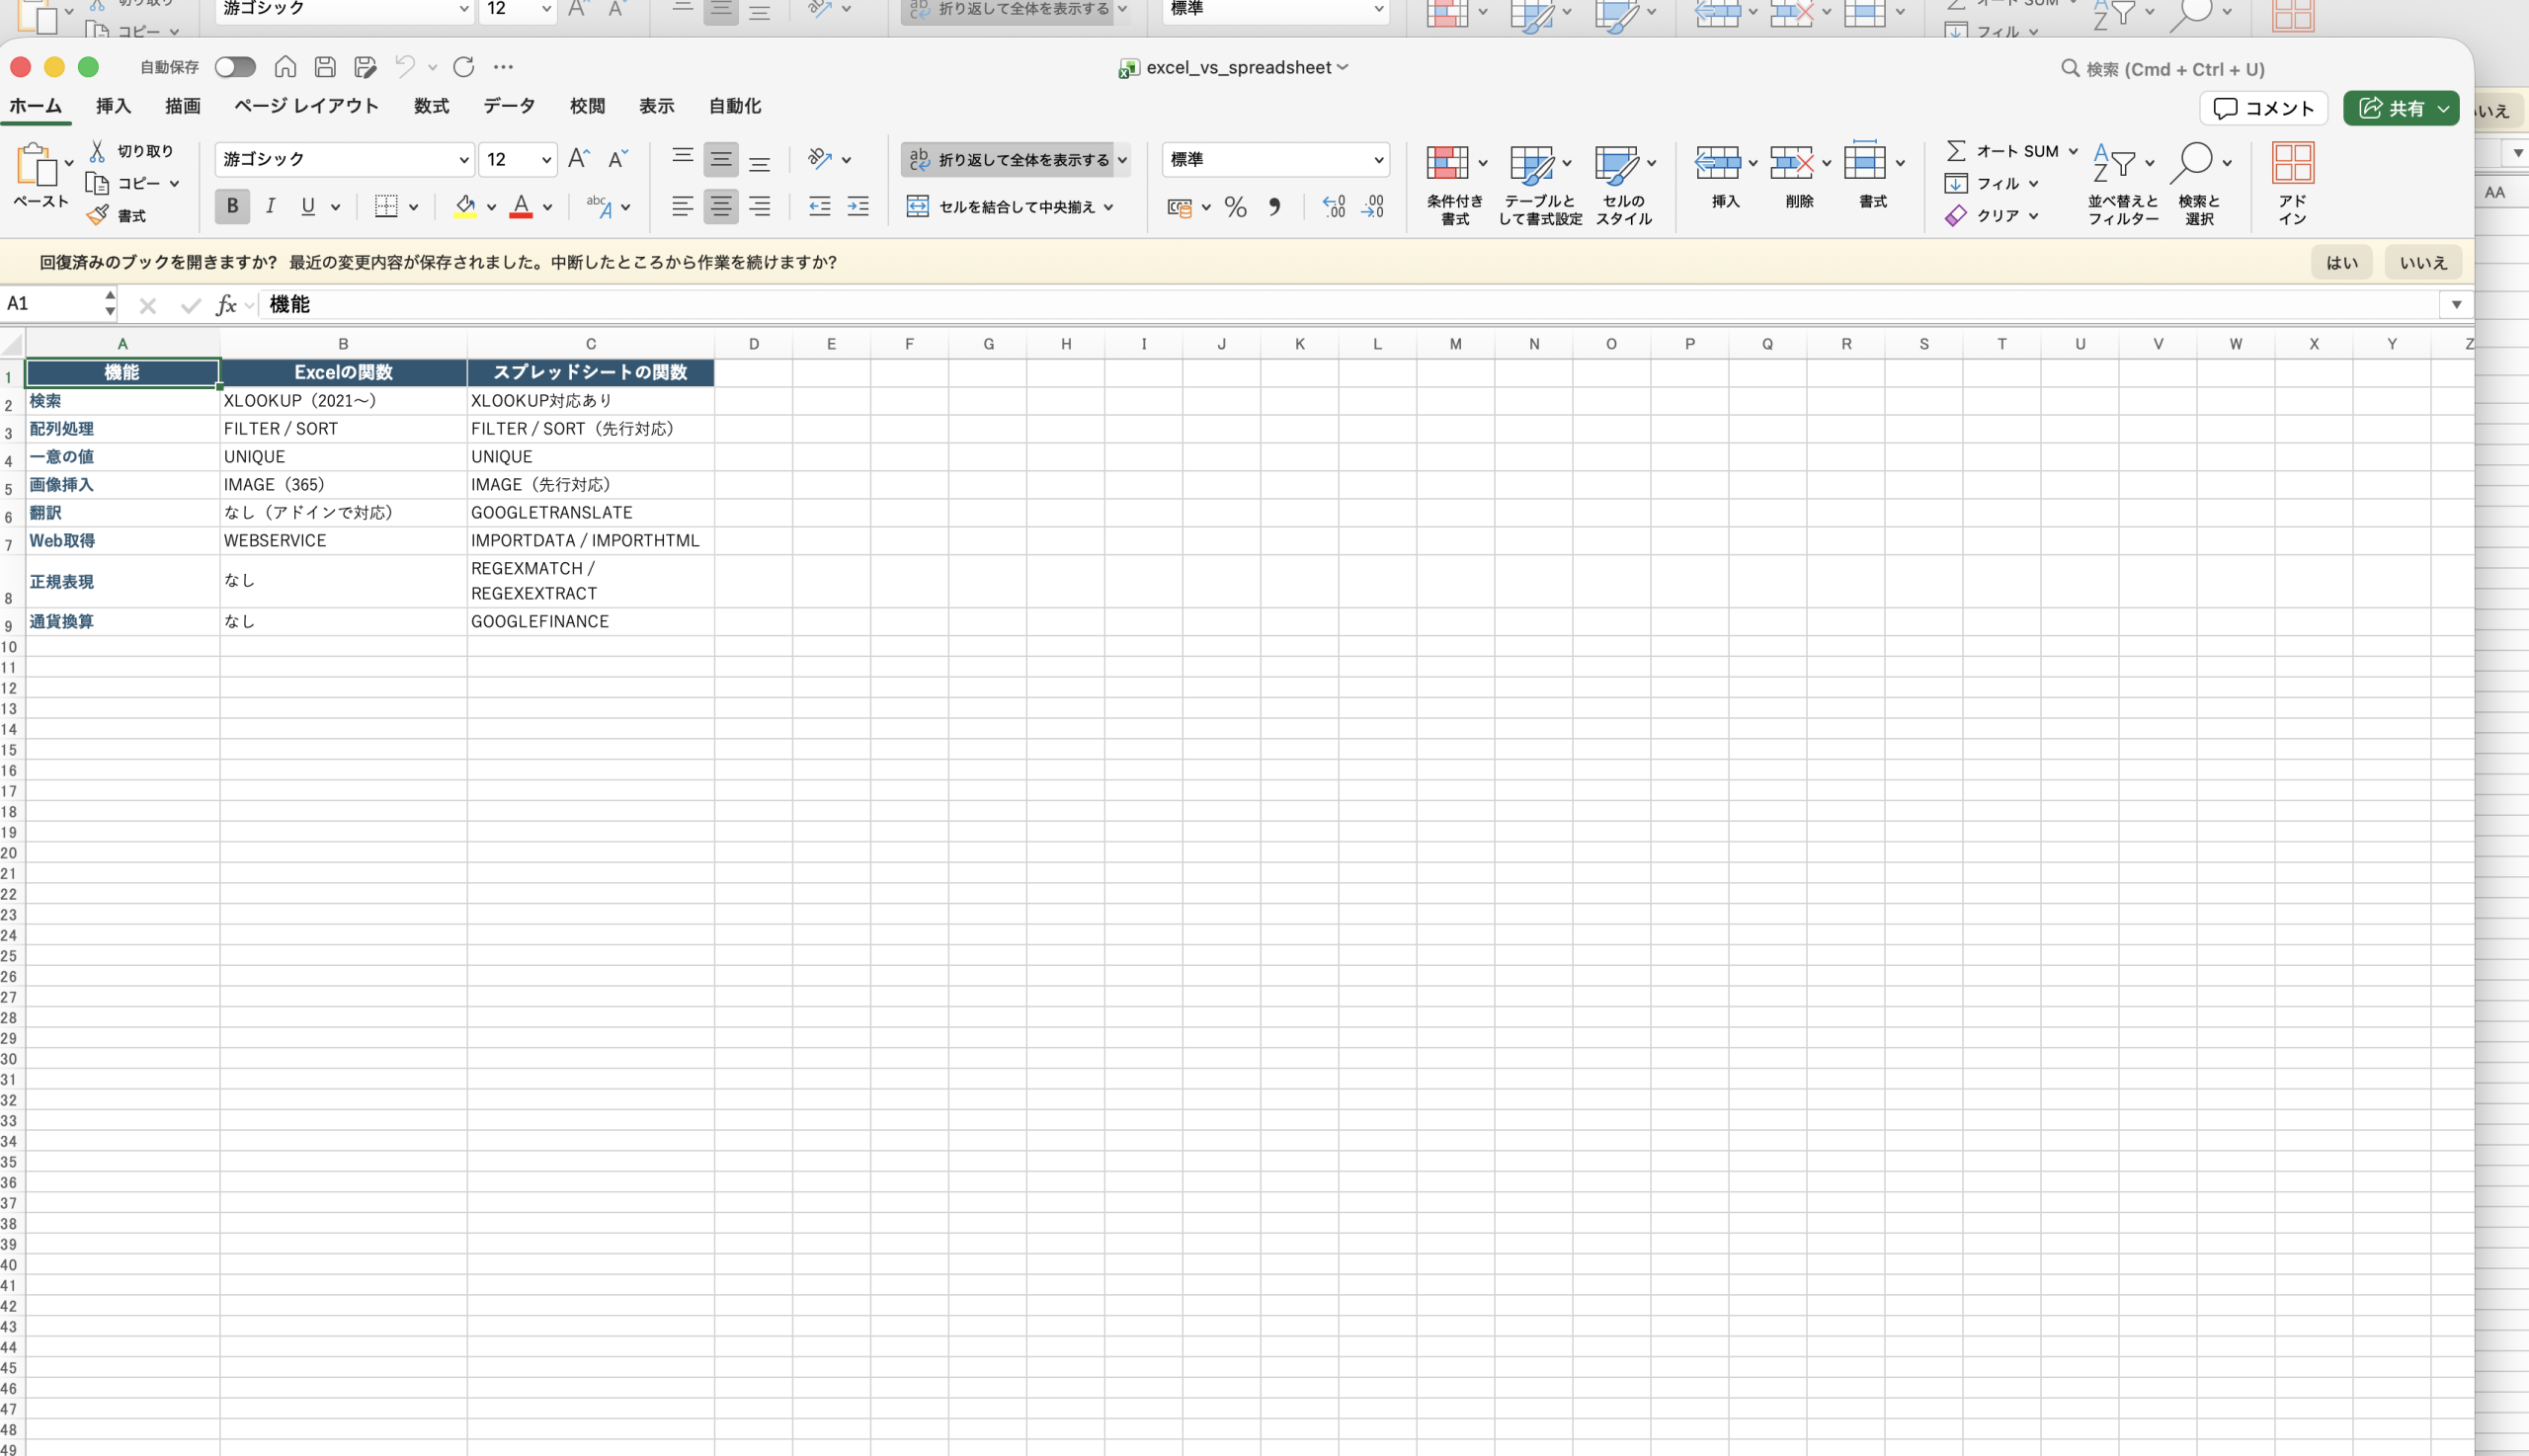The height and width of the screenshot is (1456, 2529).
Task: Apply yellow fill color swatch
Action: coord(465,207)
